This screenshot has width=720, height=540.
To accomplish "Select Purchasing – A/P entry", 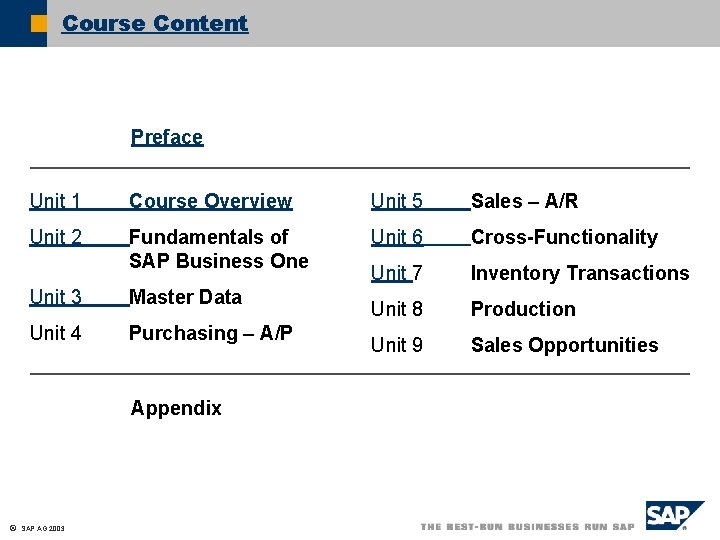I will (211, 333).
